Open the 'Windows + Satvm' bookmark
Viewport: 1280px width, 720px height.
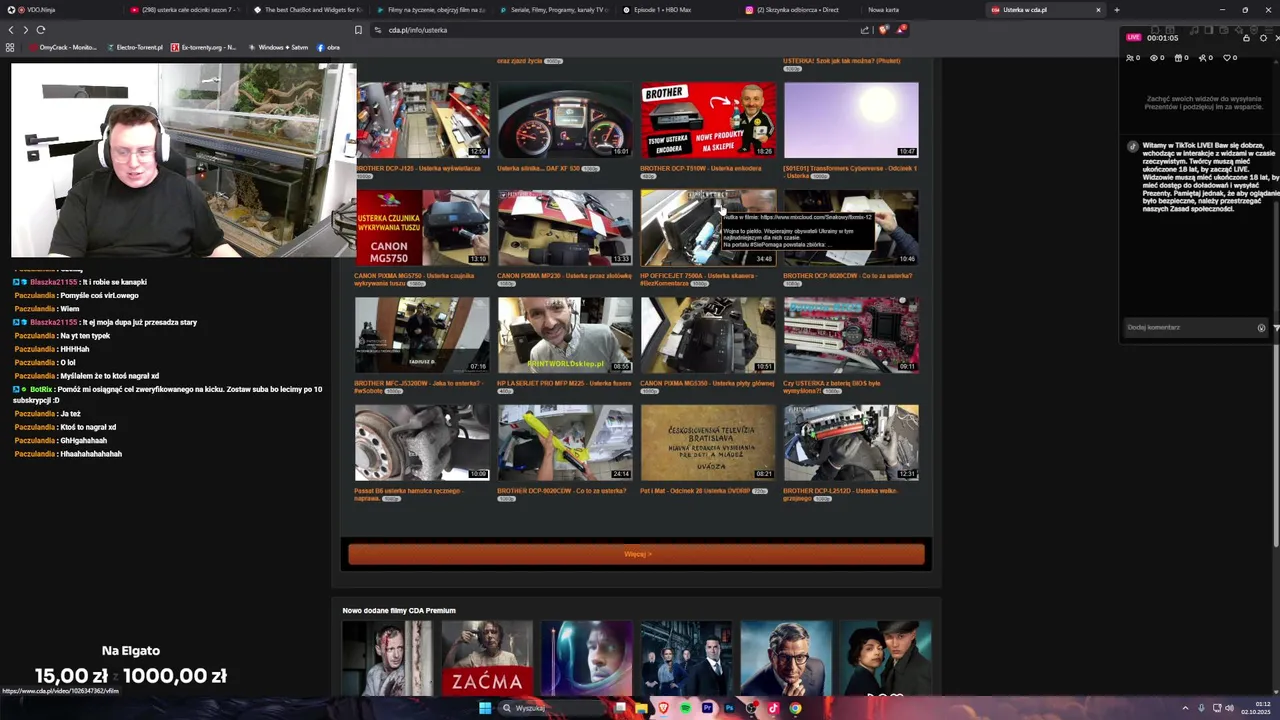click(x=278, y=47)
